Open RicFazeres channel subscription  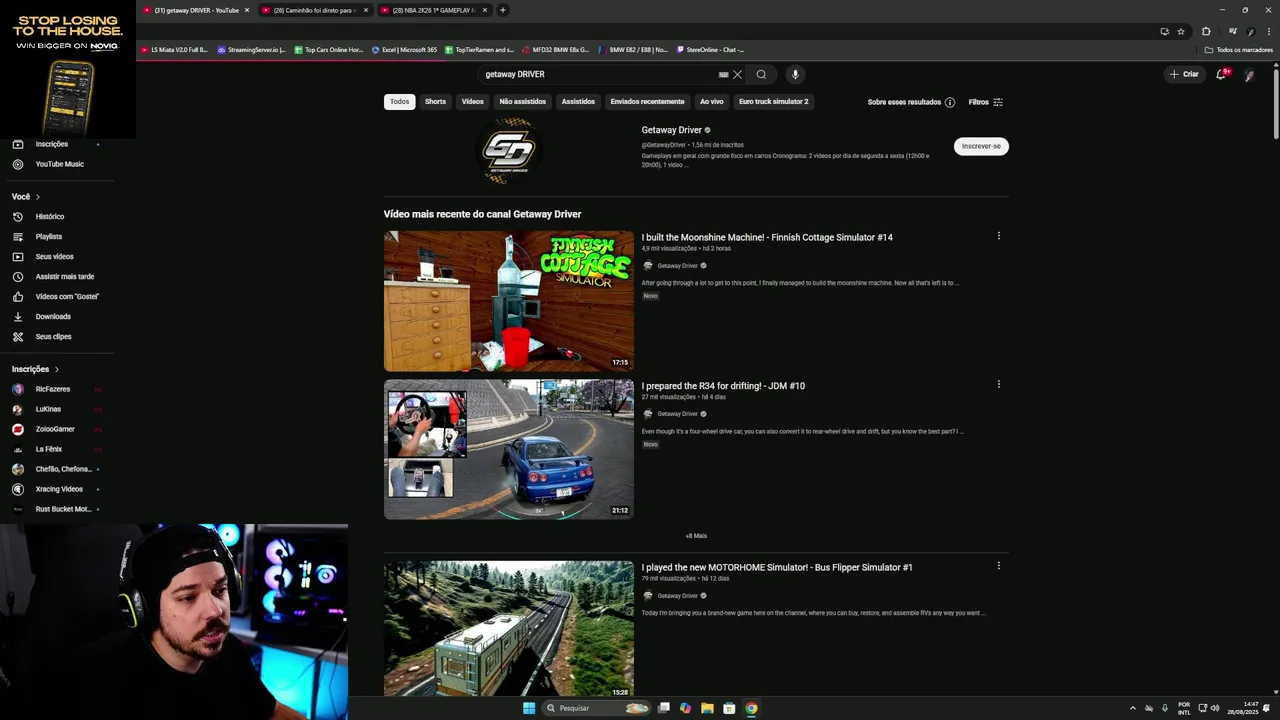(53, 389)
